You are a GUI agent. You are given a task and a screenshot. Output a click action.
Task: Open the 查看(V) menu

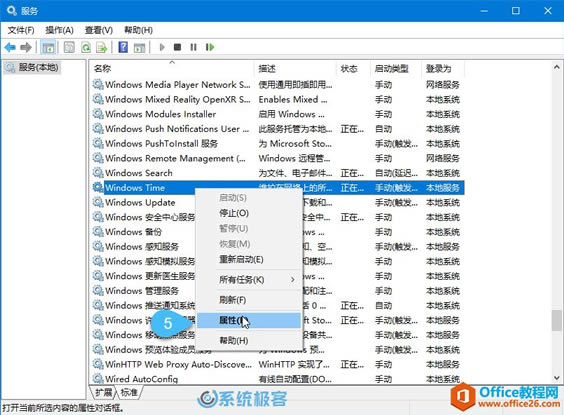click(99, 30)
